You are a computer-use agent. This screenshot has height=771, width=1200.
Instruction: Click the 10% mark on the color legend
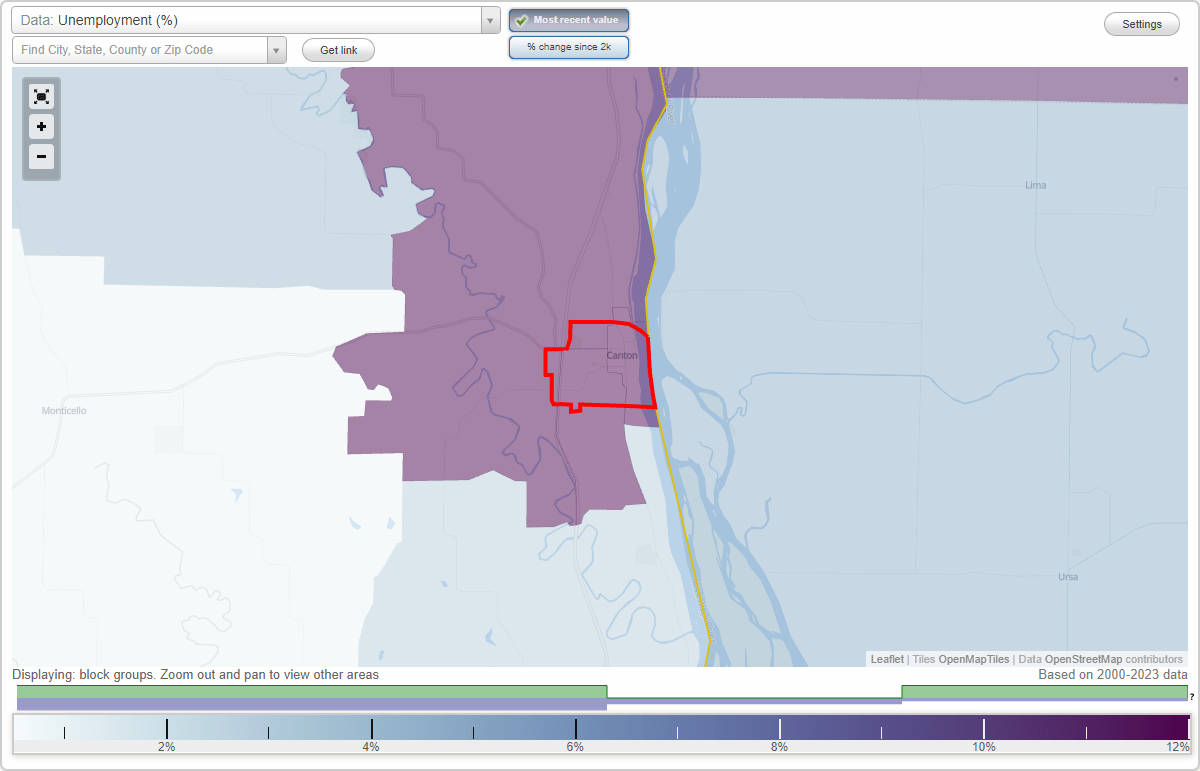click(984, 746)
